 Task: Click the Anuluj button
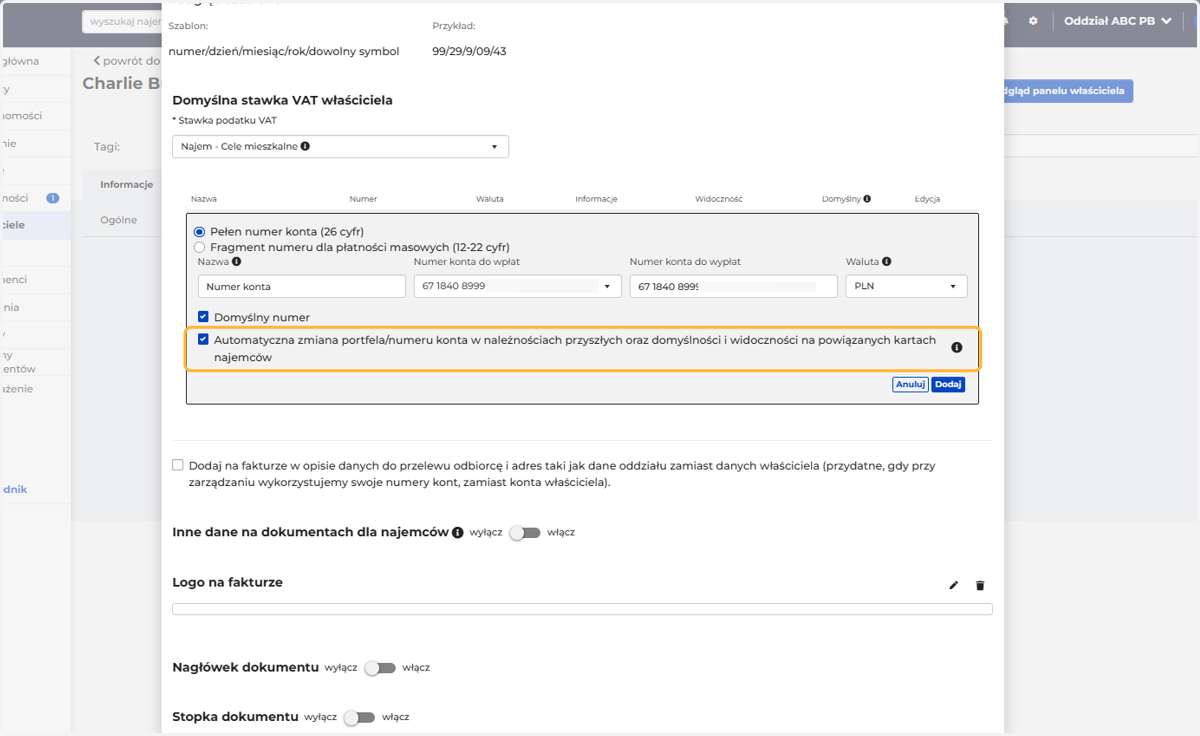tap(910, 384)
